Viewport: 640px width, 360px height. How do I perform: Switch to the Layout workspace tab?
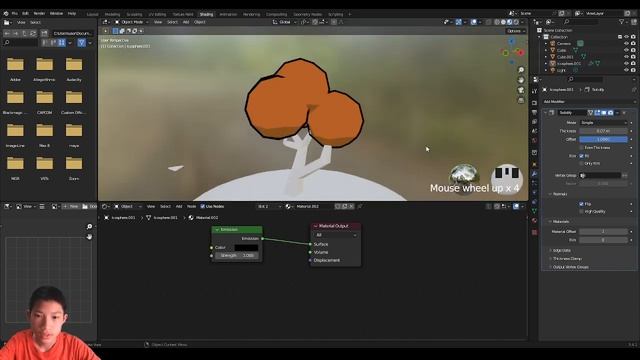(93, 14)
